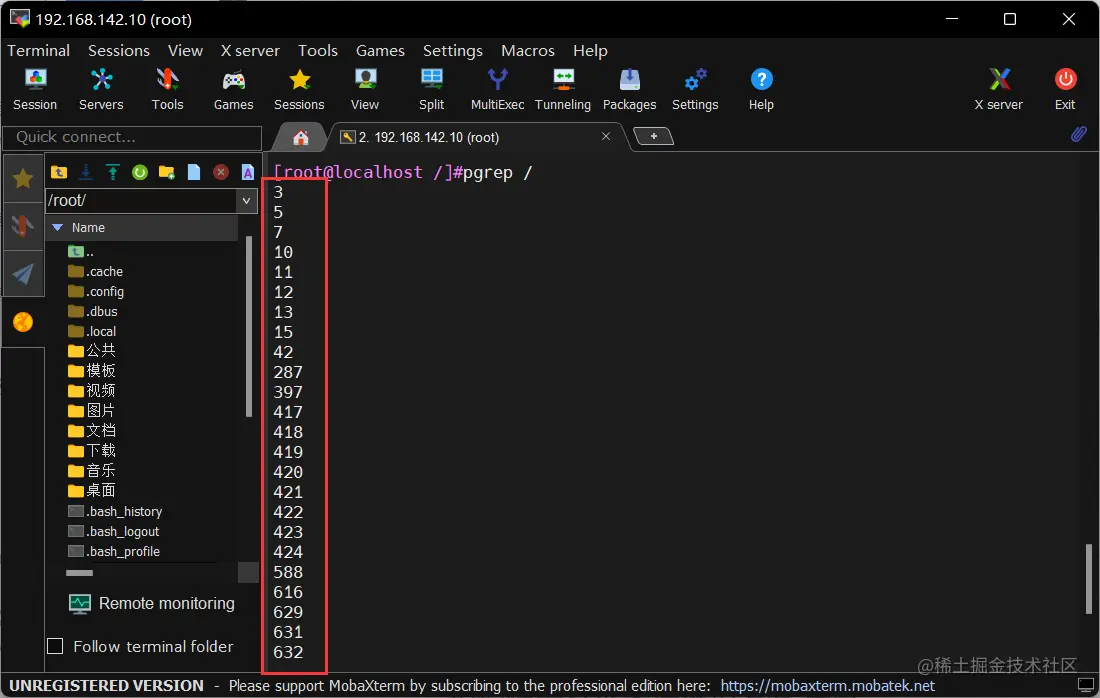The width and height of the screenshot is (1100, 698).
Task: Upload files green arrow icon in SFTP toolbar
Action: [112, 172]
